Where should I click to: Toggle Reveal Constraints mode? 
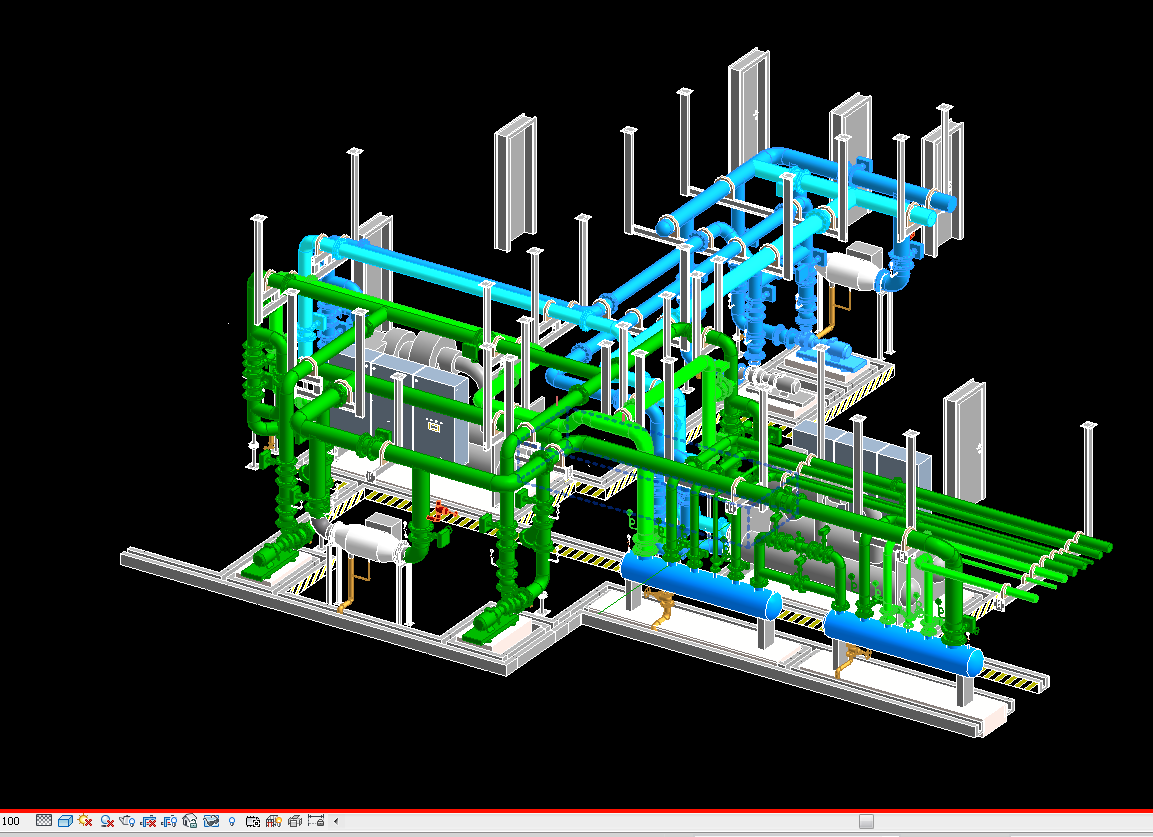(316, 821)
